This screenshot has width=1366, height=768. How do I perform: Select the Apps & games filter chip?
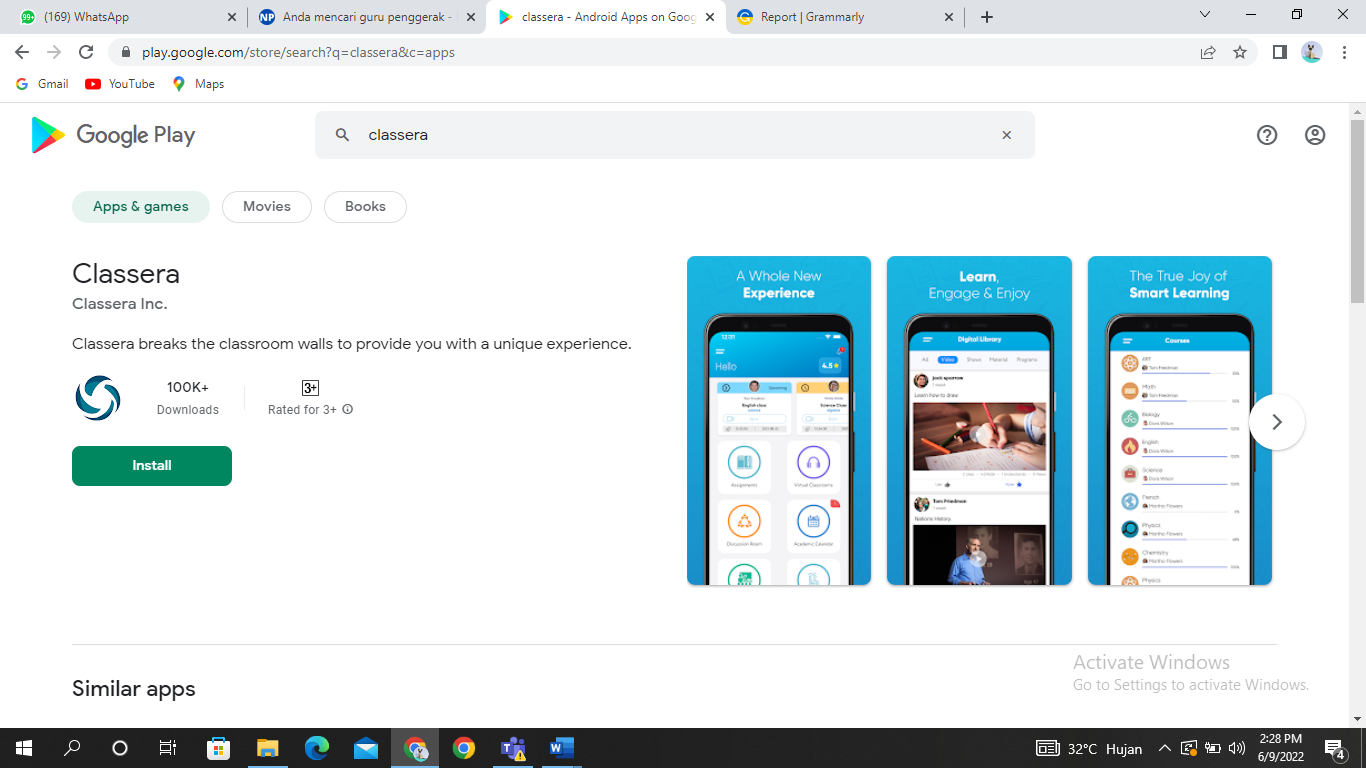click(x=141, y=207)
